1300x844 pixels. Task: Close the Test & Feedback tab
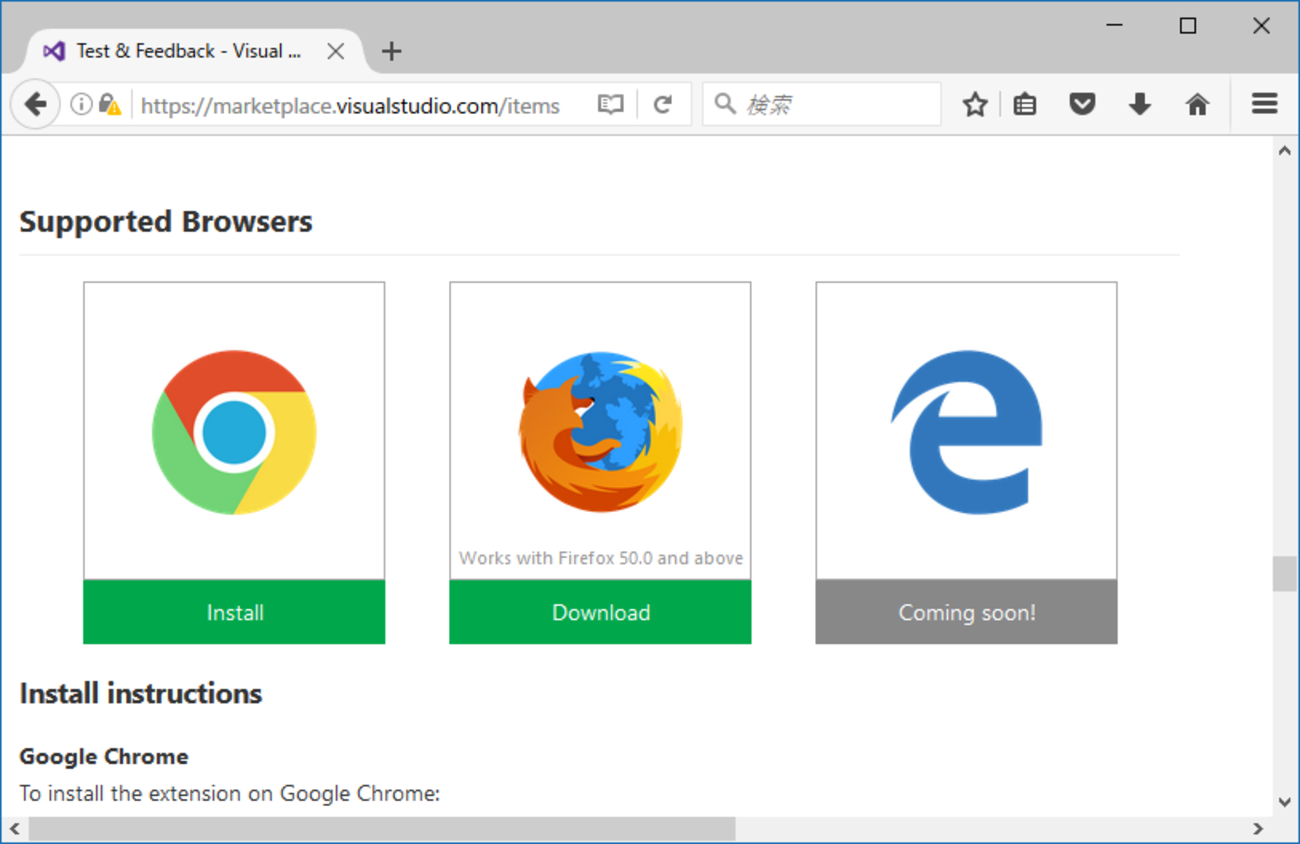coord(336,51)
